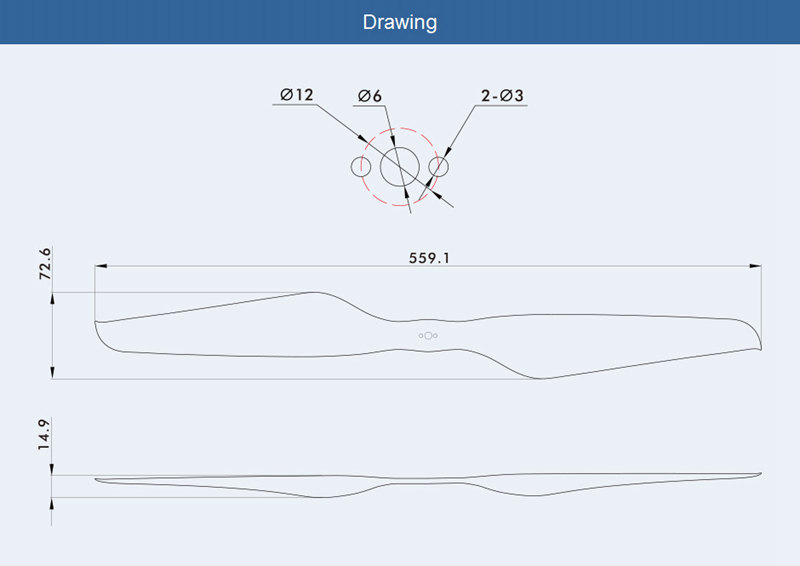This screenshot has width=800, height=566.
Task: Click the left arrowhead of 559.1 dimension
Action: point(102,266)
